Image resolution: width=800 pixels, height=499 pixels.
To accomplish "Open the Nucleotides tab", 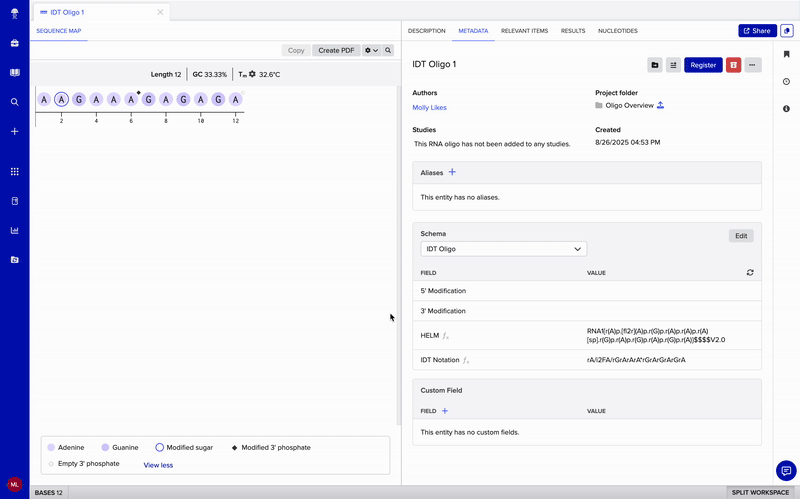I will [617, 31].
